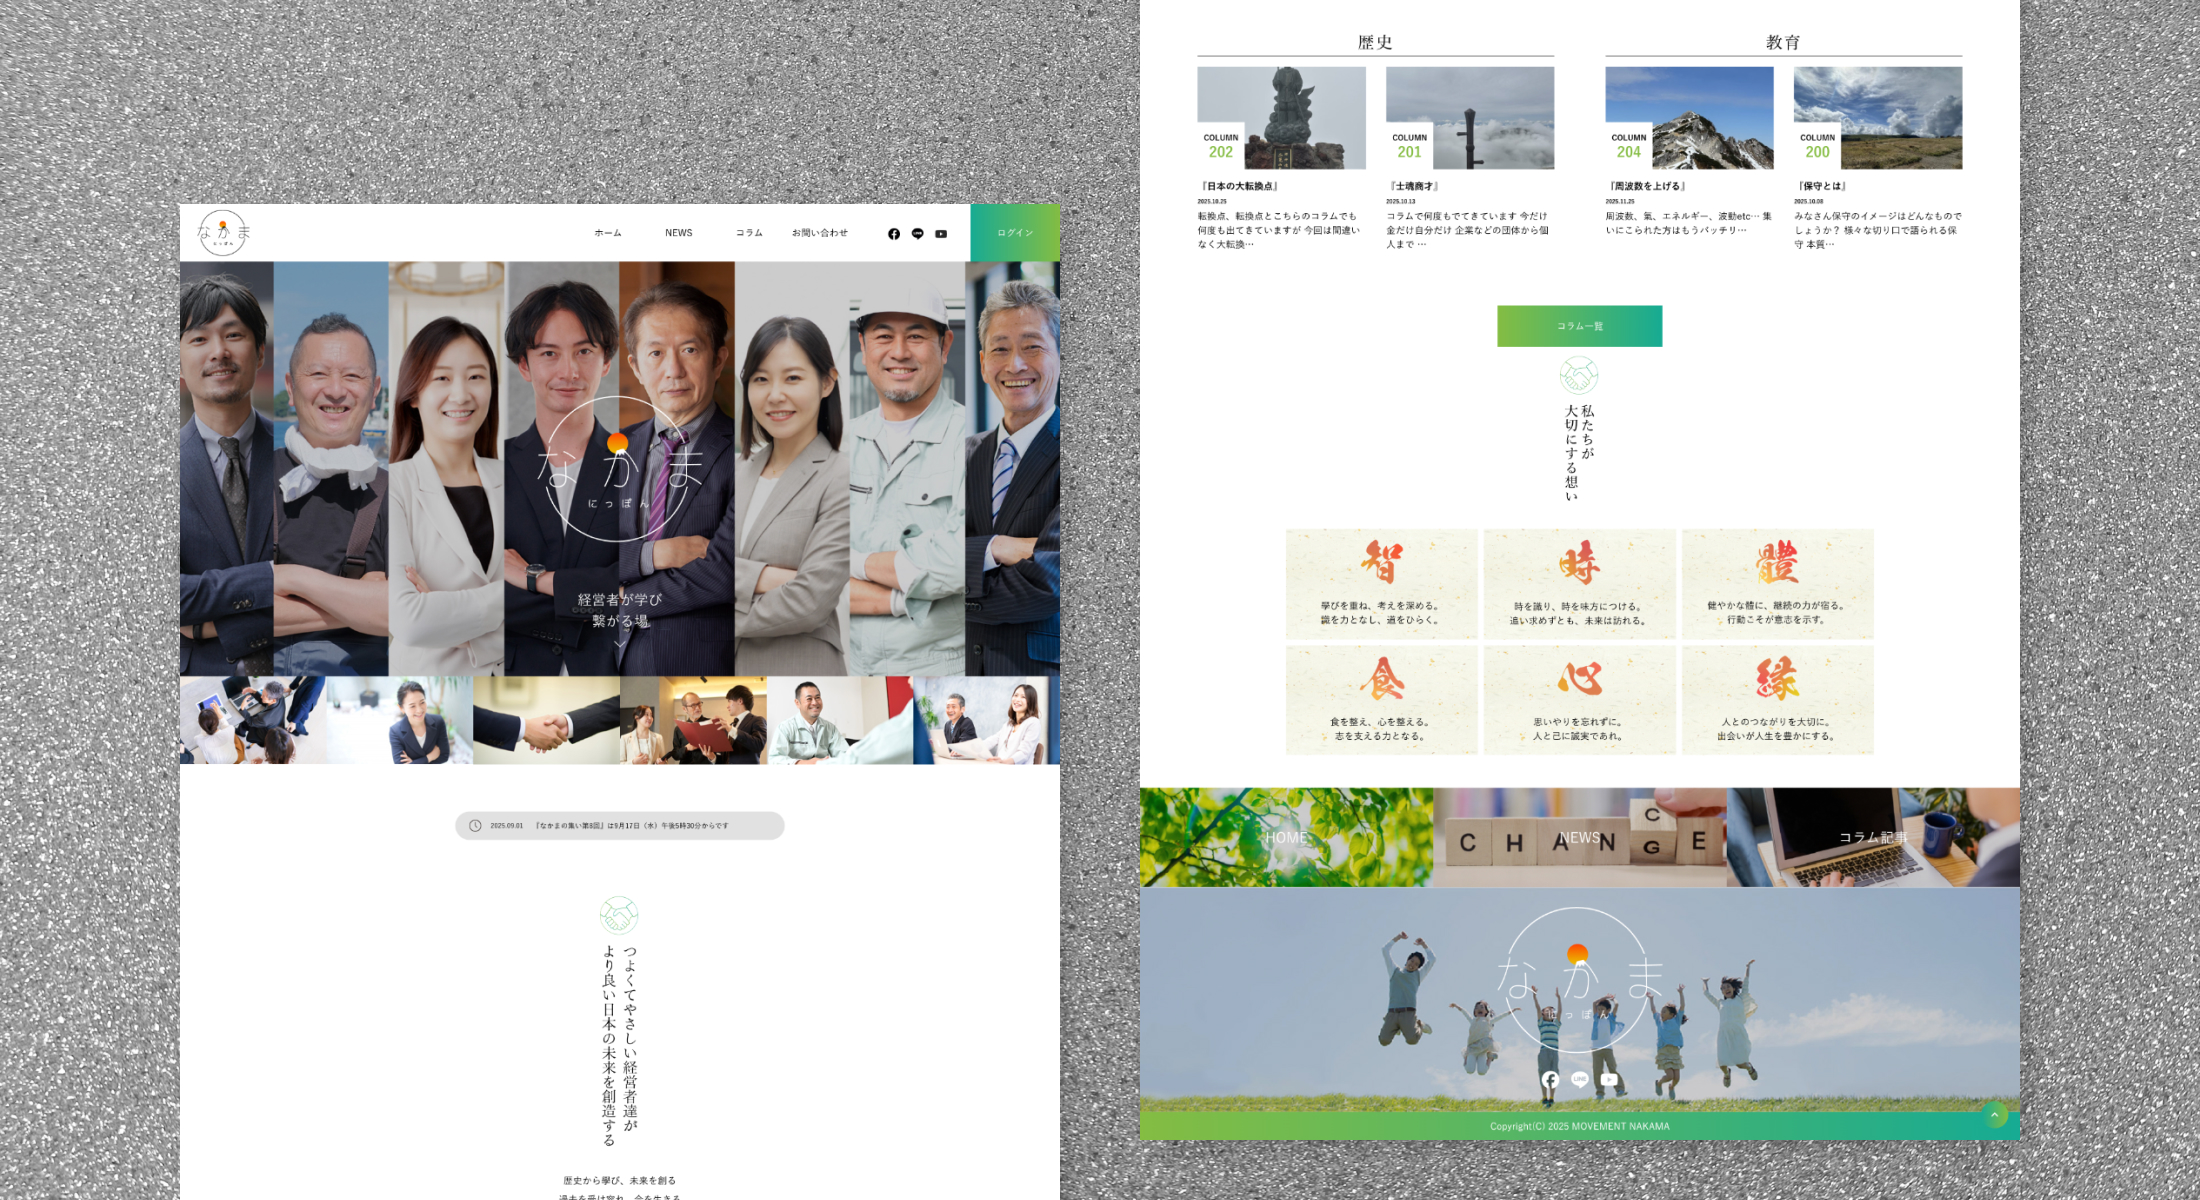The height and width of the screenshot is (1200, 2200).
Task: Click the なかま logo in the header
Action: (x=224, y=232)
